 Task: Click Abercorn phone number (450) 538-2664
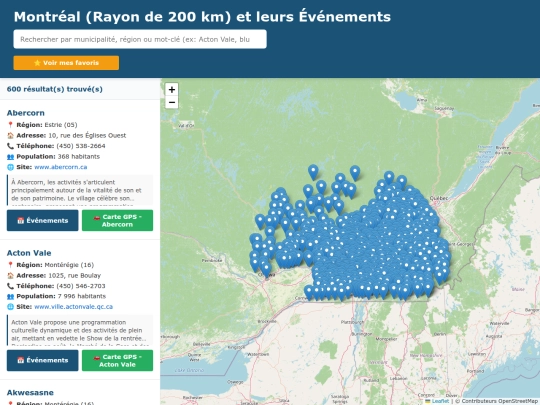(x=81, y=146)
